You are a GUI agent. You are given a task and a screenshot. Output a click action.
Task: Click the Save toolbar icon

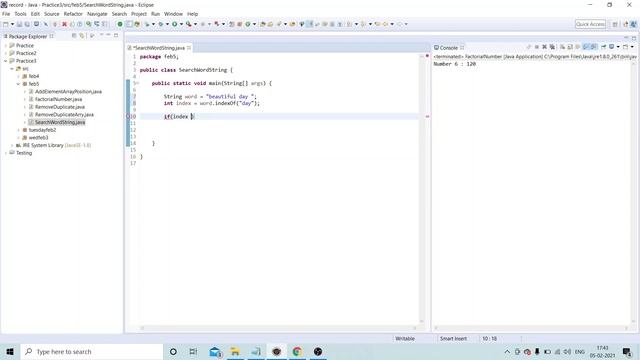tap(19, 24)
